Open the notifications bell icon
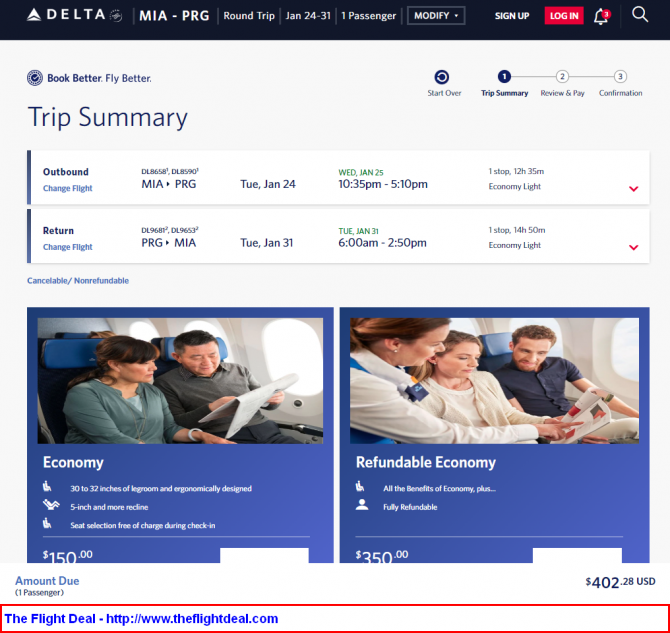 click(602, 16)
